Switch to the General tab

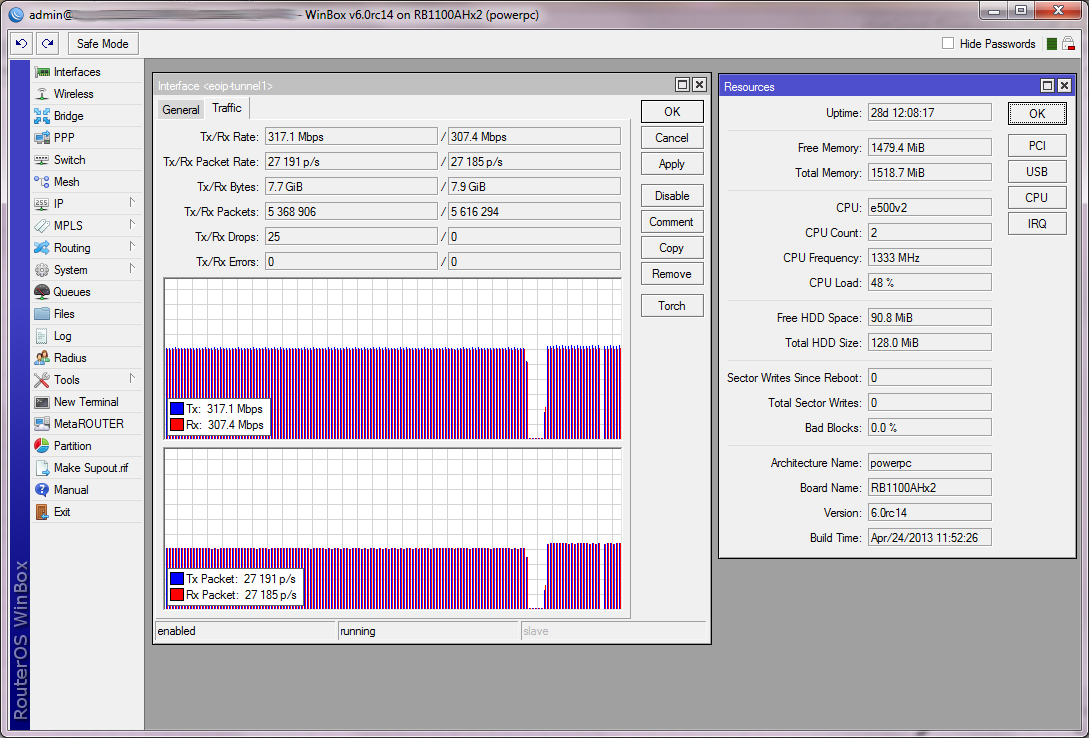pos(181,110)
